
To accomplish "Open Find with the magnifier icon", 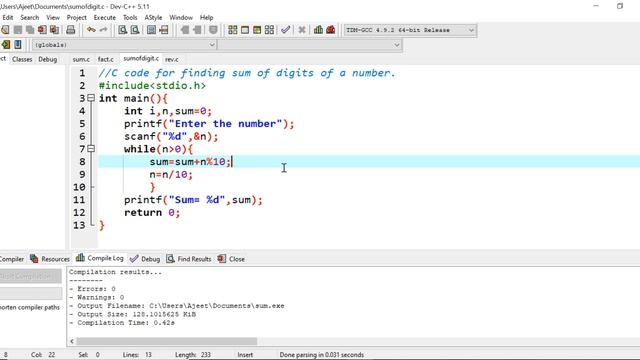I will click(x=122, y=30).
